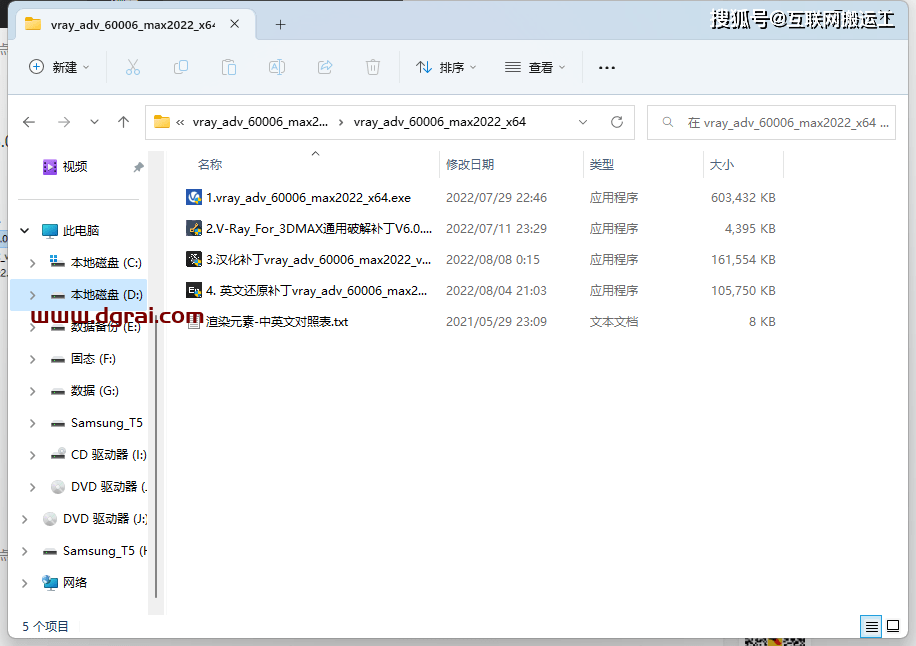
Task: Click the 5 个项目 status text
Action: click(45, 627)
